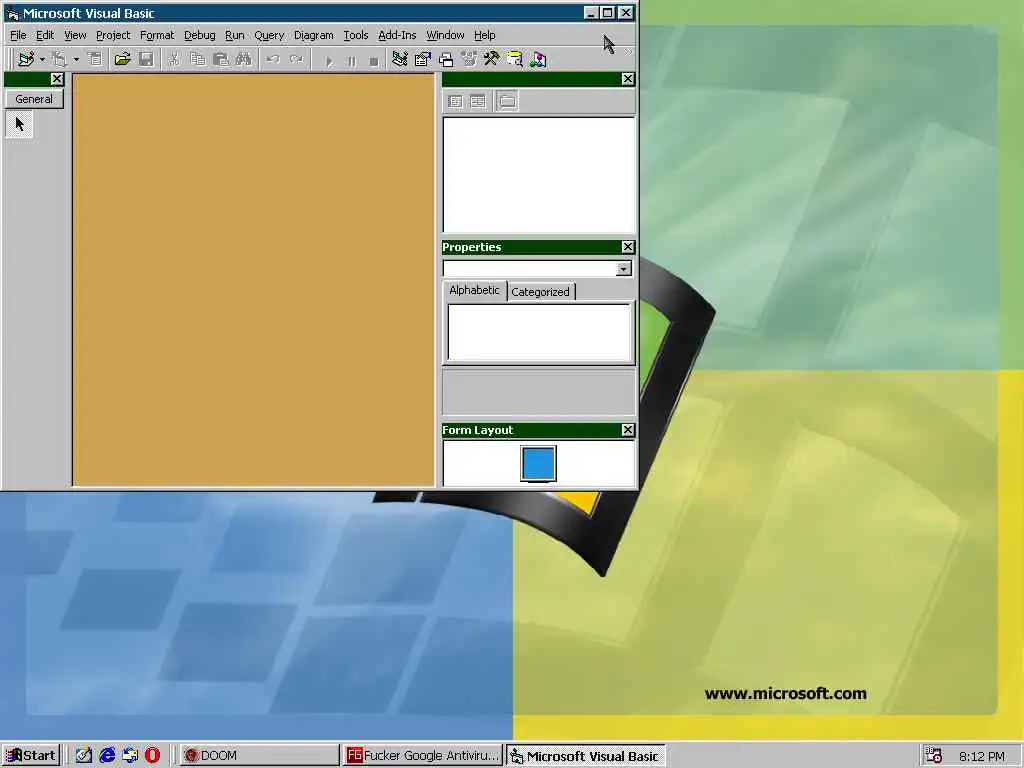The width and height of the screenshot is (1024, 768).
Task: Click the Find binoculars icon
Action: coord(244,59)
